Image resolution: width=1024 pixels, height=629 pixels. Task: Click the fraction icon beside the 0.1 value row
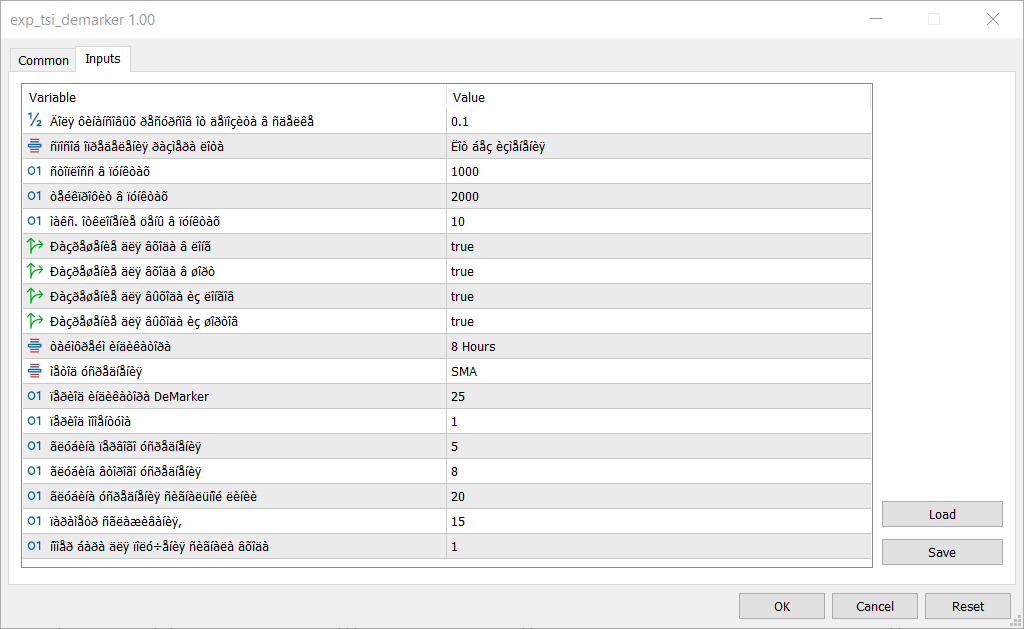tap(35, 121)
